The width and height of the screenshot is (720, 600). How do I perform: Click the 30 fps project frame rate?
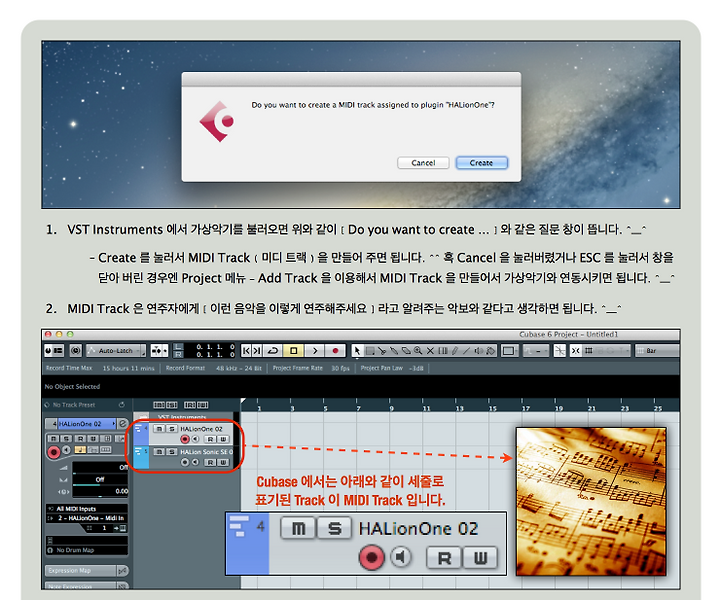[341, 368]
